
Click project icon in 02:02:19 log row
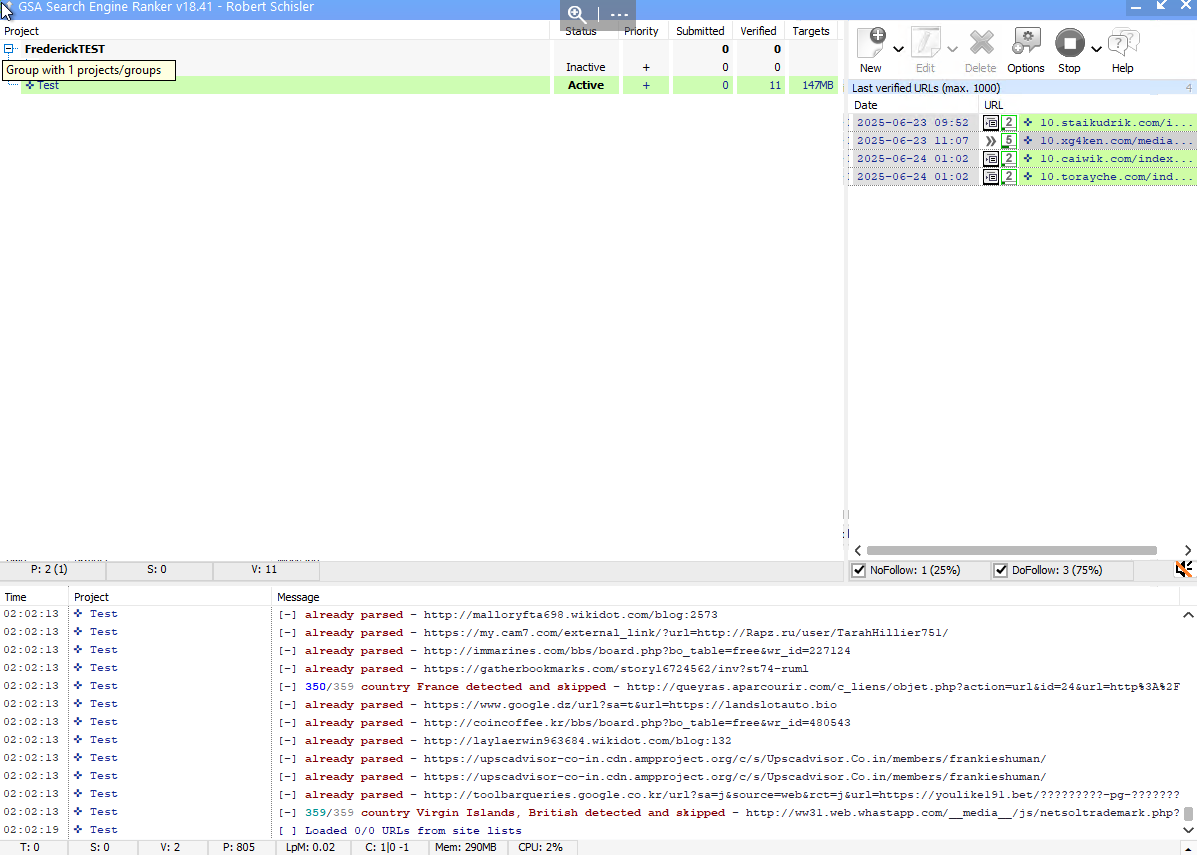(x=78, y=830)
